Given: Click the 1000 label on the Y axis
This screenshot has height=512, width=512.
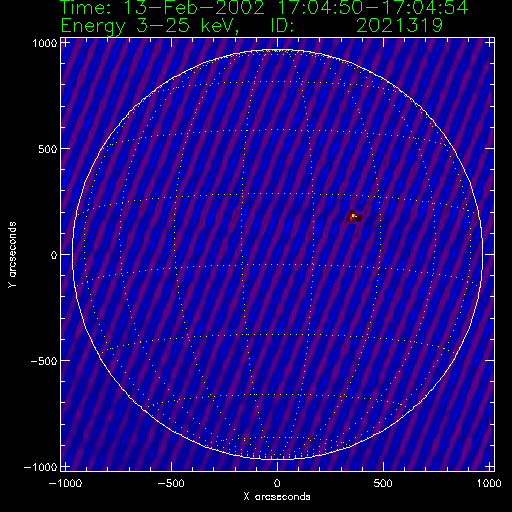Looking at the screenshot, I should pyautogui.click(x=44, y=43).
